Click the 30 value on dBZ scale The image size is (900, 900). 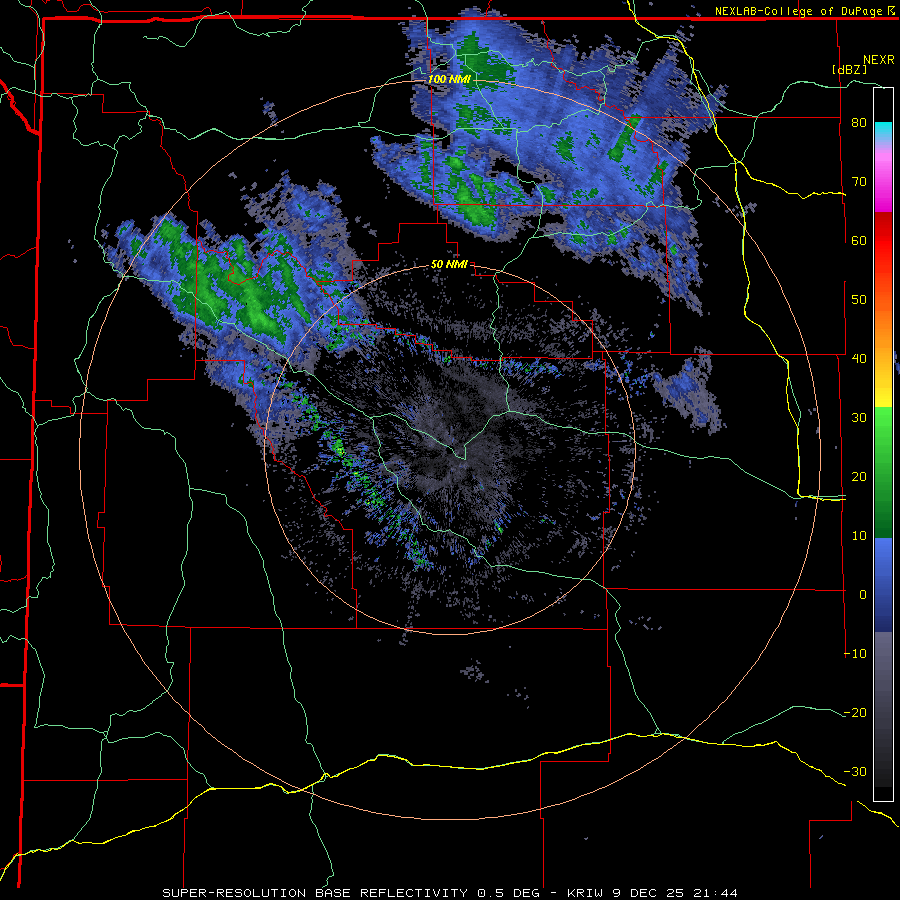859,418
